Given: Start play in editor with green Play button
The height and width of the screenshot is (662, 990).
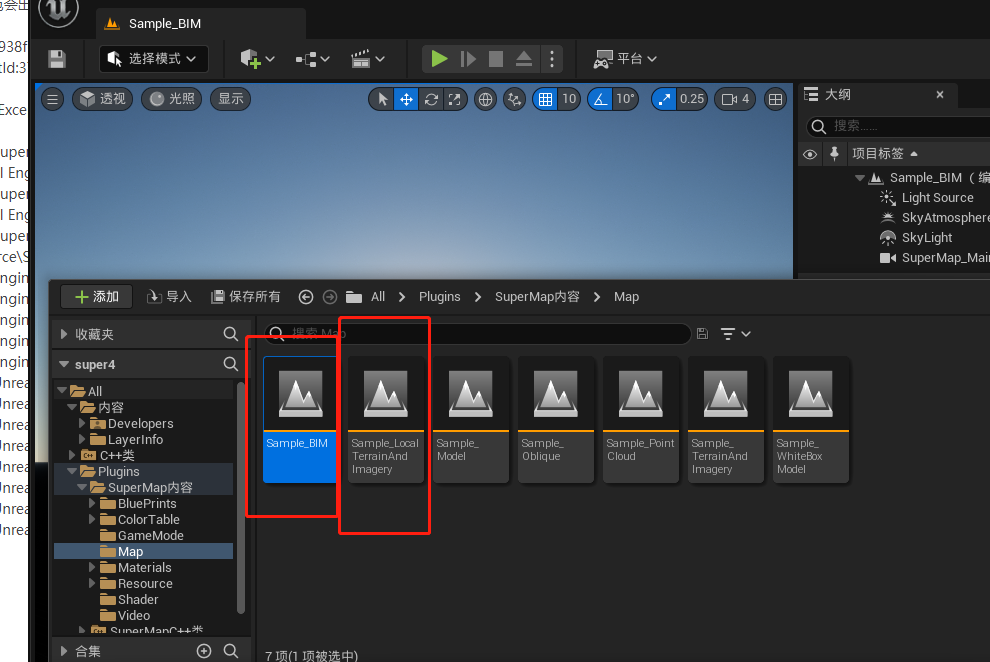Looking at the screenshot, I should 439,59.
